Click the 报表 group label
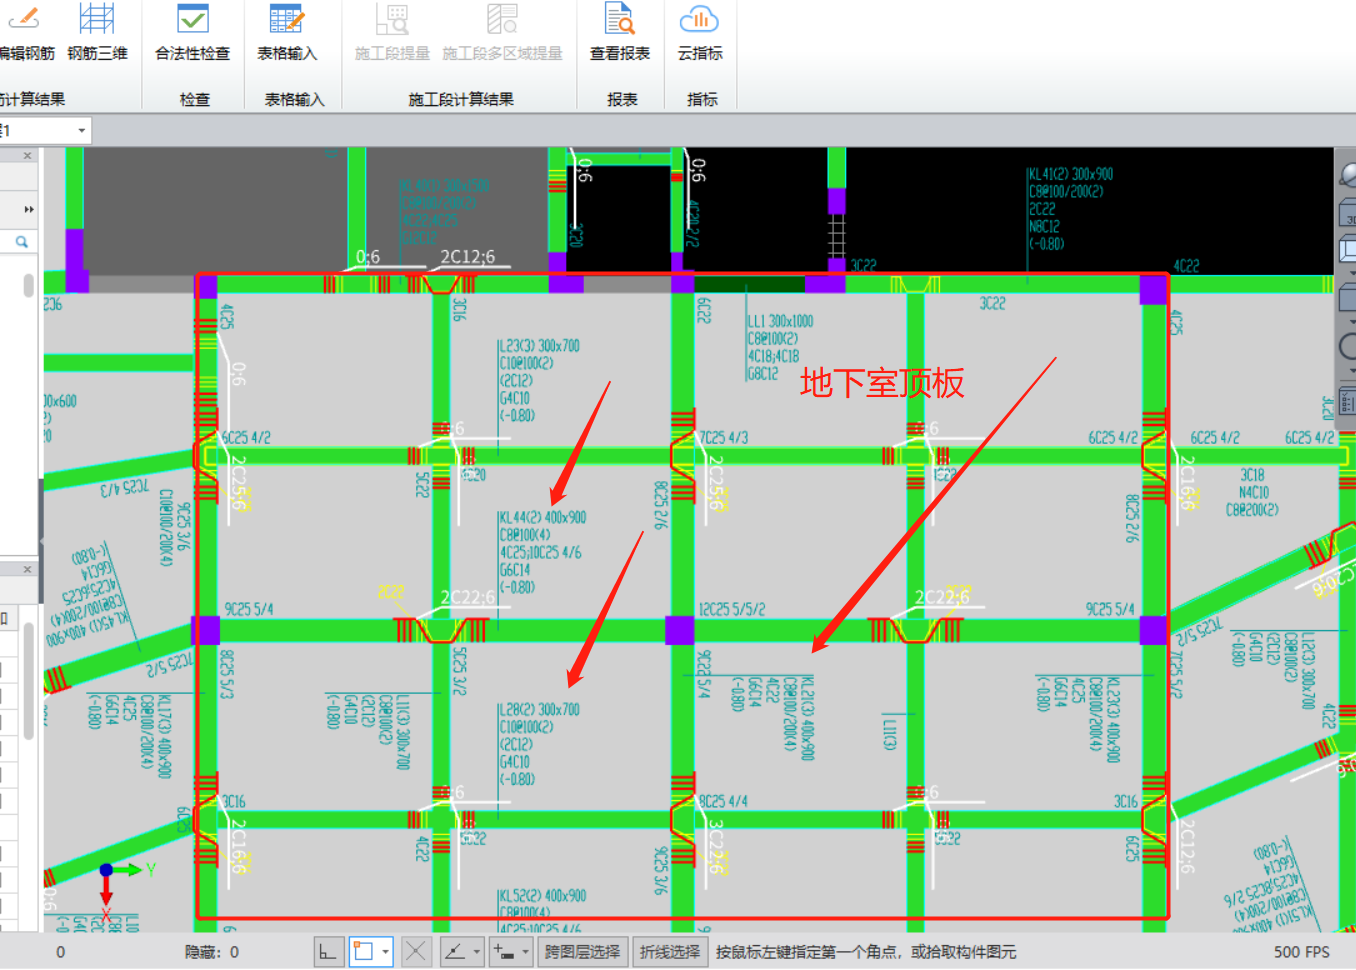This screenshot has width=1356, height=970. coord(622,99)
